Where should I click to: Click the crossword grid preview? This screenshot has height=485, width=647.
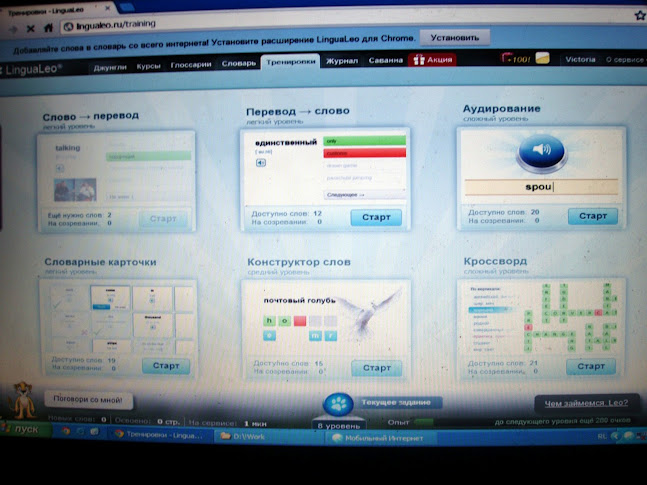tap(571, 318)
